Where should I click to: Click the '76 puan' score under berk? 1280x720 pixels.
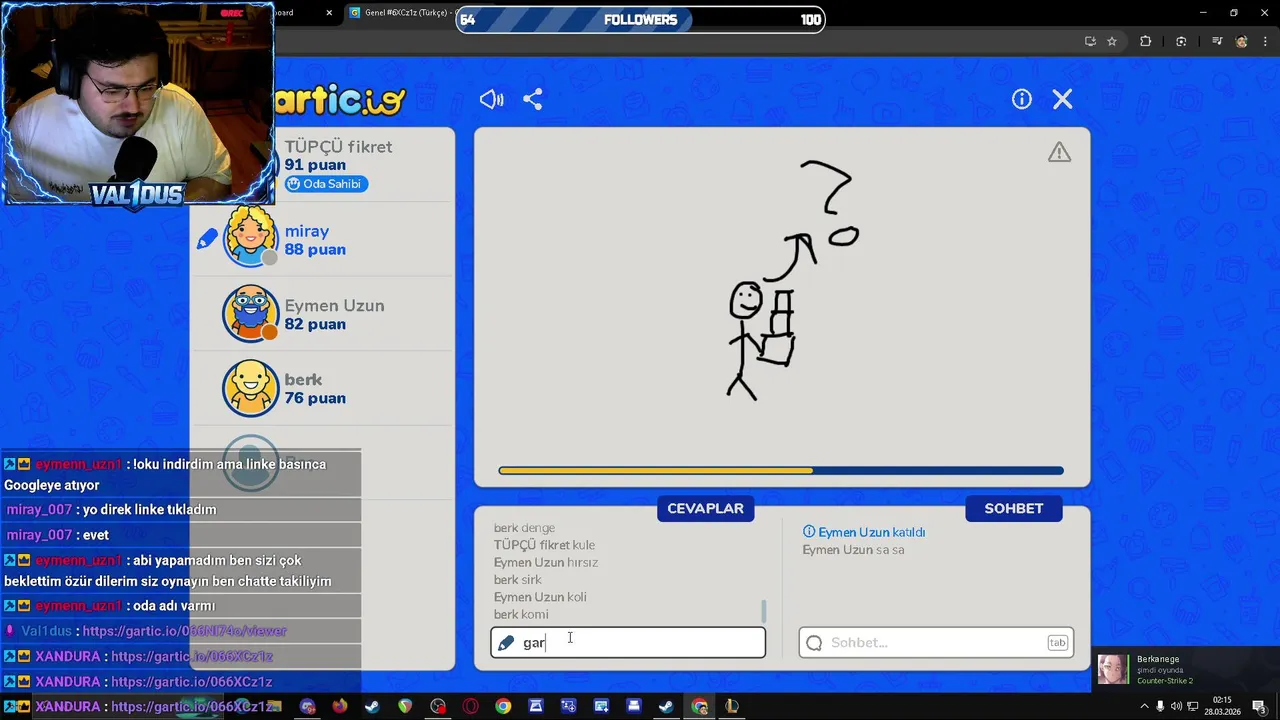pyautogui.click(x=315, y=398)
